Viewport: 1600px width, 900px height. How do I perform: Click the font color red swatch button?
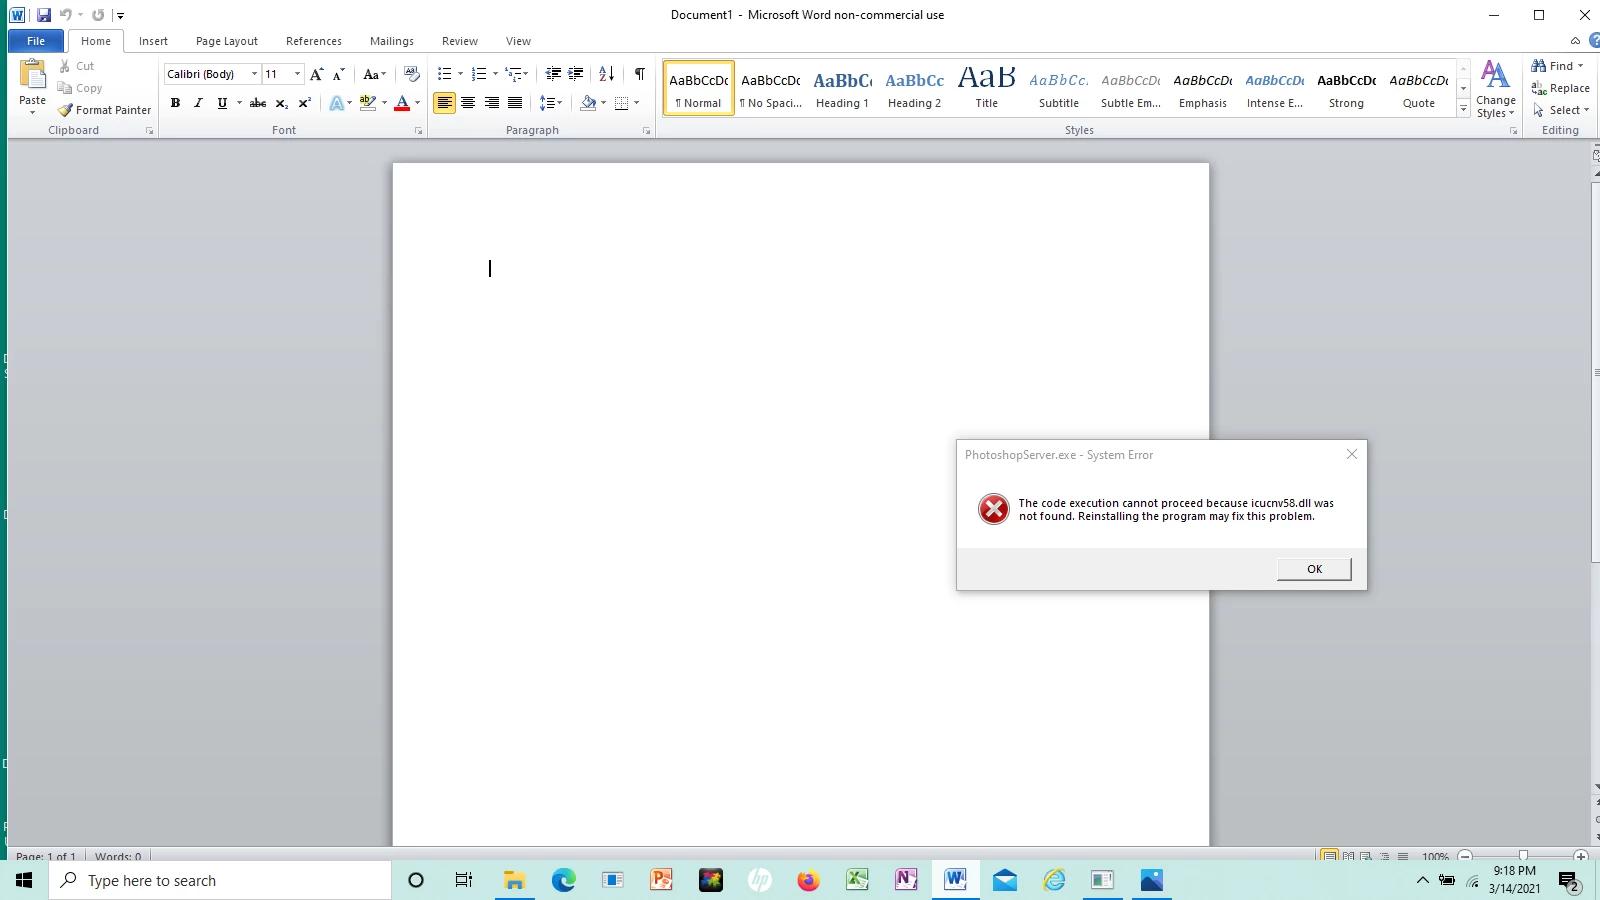[402, 103]
